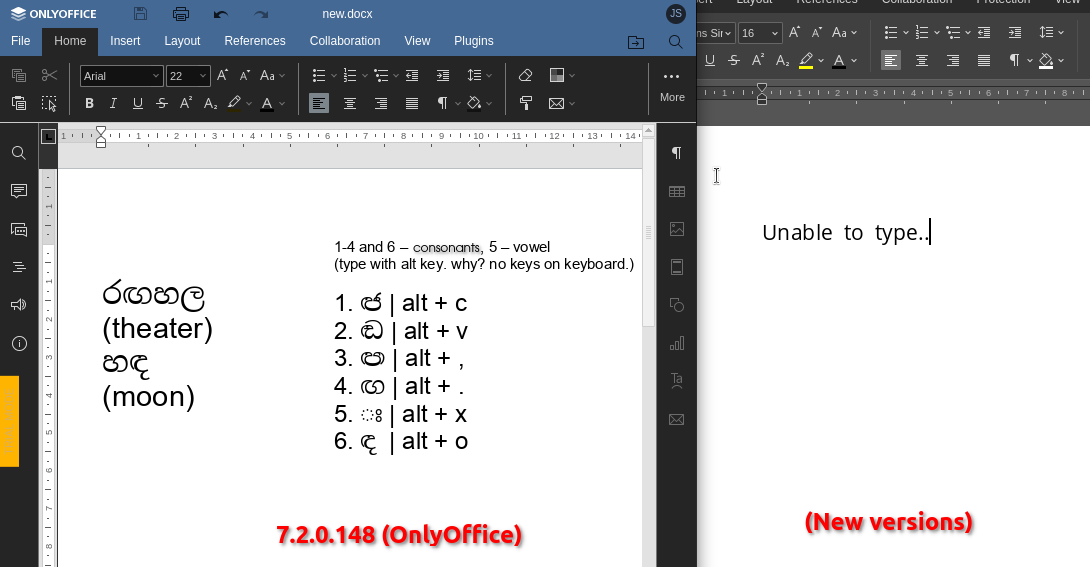Open Find sidebar icon on left panel
Image resolution: width=1090 pixels, height=567 pixels.
click(x=19, y=153)
